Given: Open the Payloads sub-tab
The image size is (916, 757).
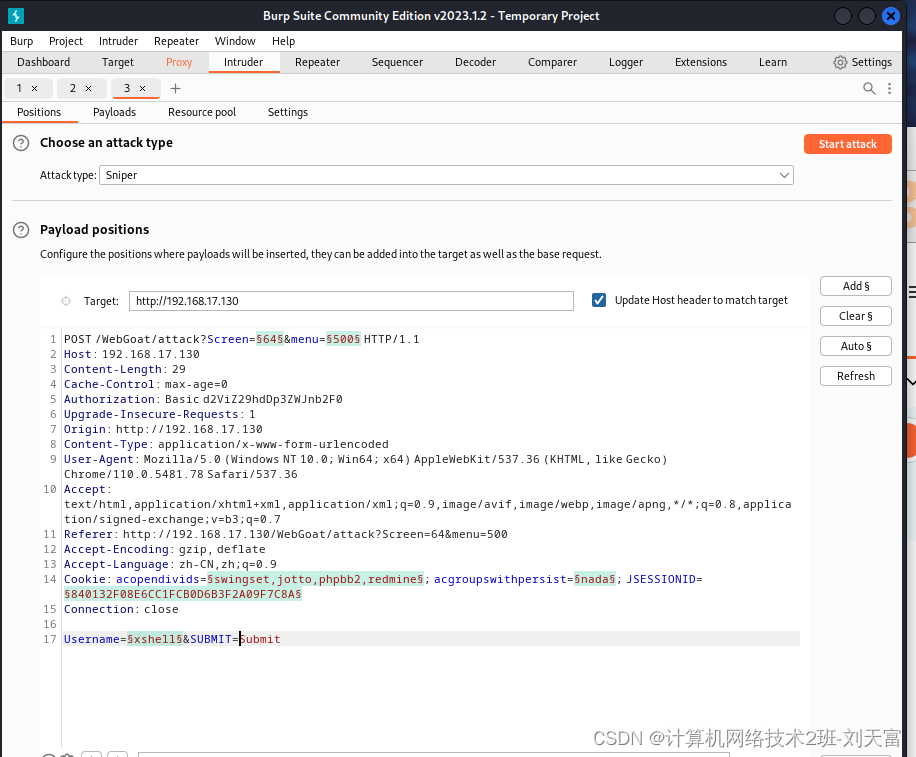Looking at the screenshot, I should (x=114, y=112).
